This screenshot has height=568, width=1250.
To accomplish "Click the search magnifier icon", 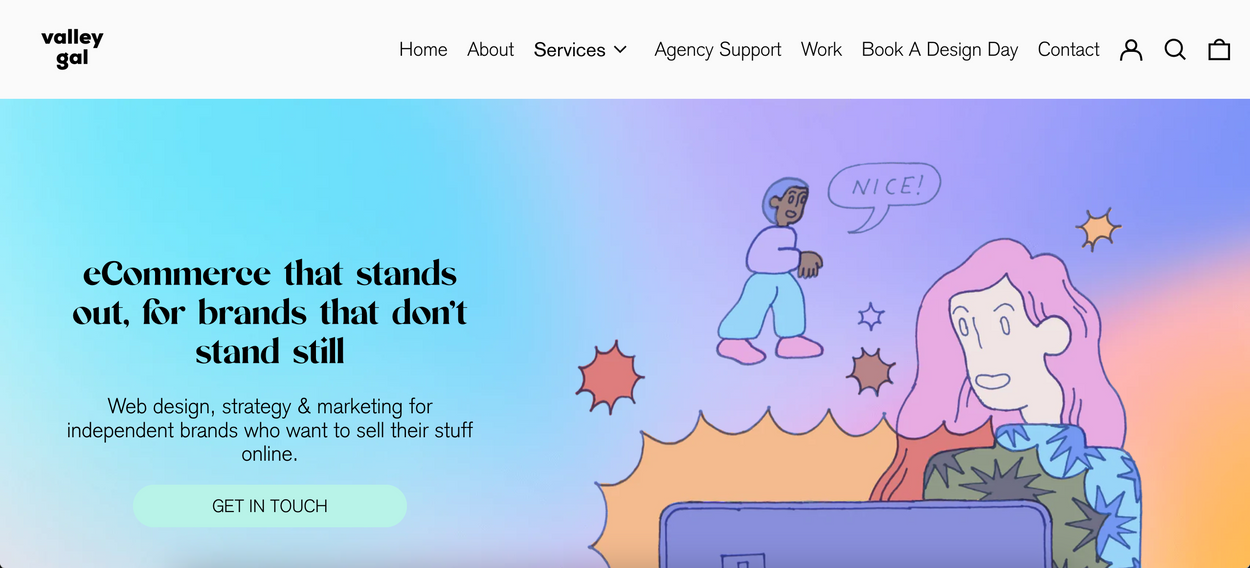I will (1175, 49).
